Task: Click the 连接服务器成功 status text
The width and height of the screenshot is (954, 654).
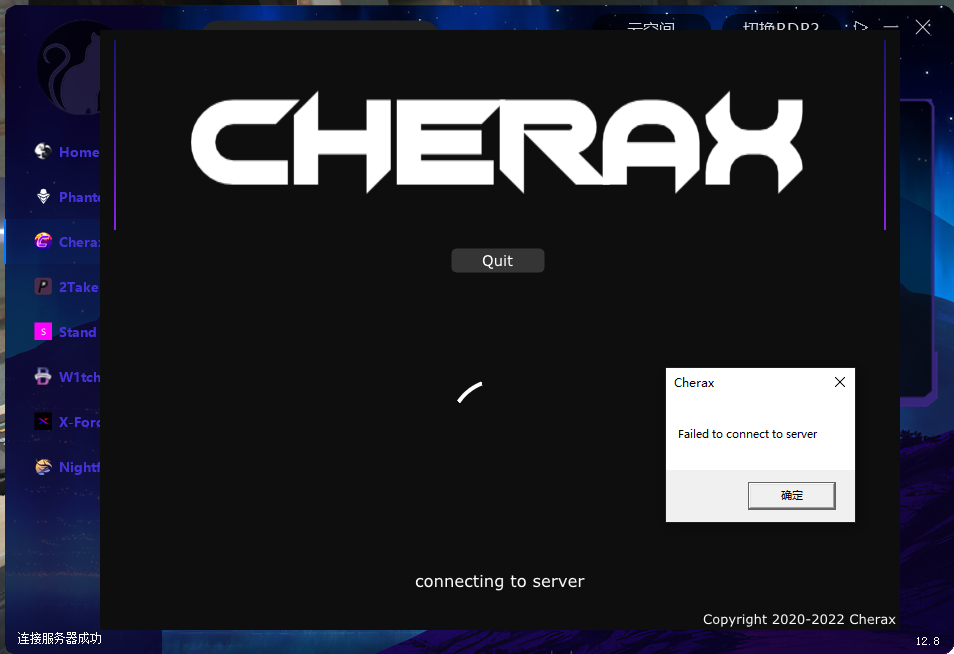Action: click(59, 638)
